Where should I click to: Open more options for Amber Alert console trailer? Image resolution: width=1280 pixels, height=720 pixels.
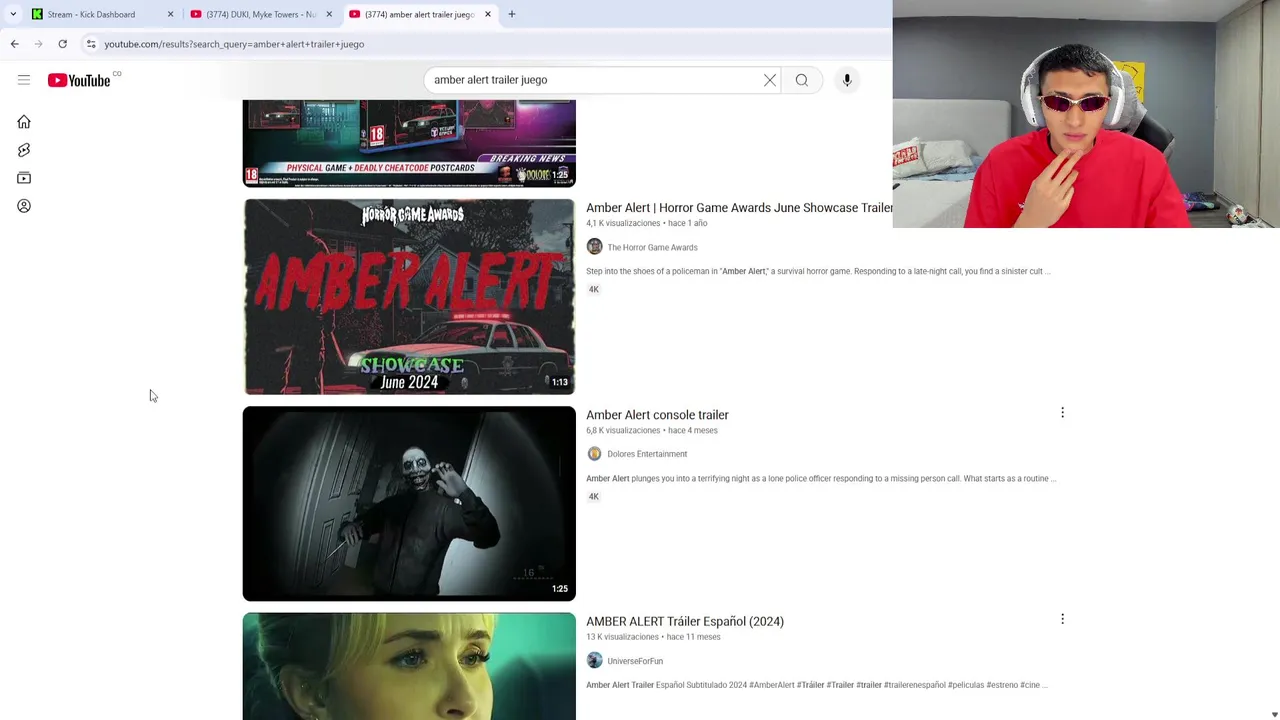[1062, 412]
